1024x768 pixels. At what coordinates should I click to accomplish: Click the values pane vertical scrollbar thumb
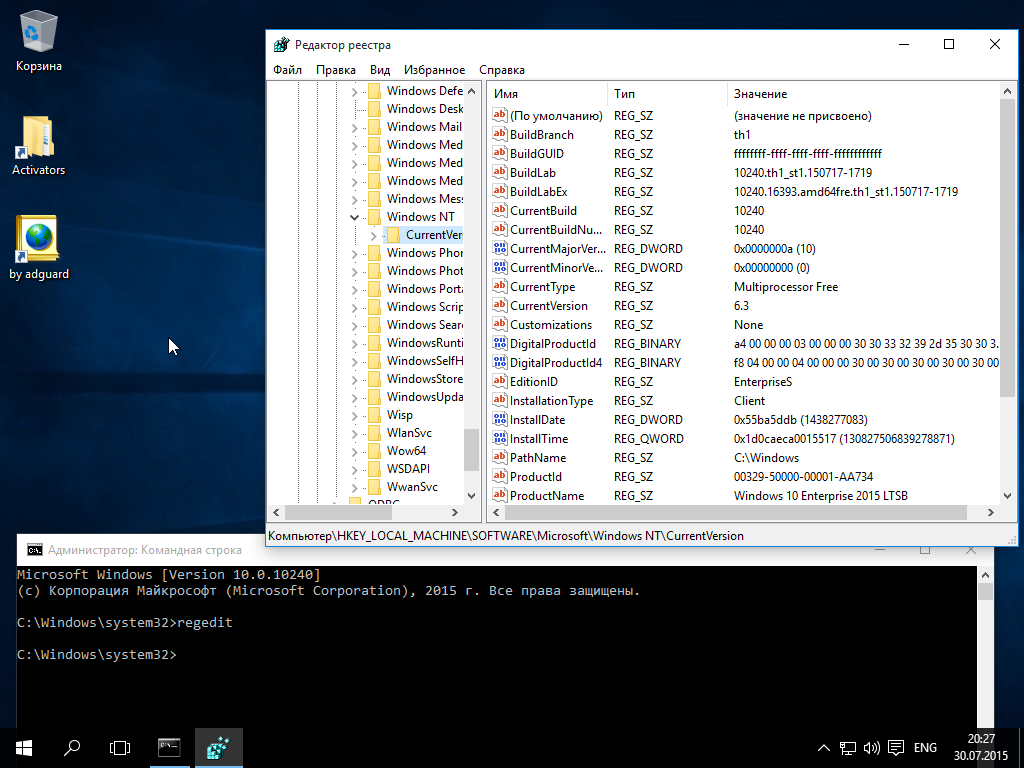tap(1007, 248)
